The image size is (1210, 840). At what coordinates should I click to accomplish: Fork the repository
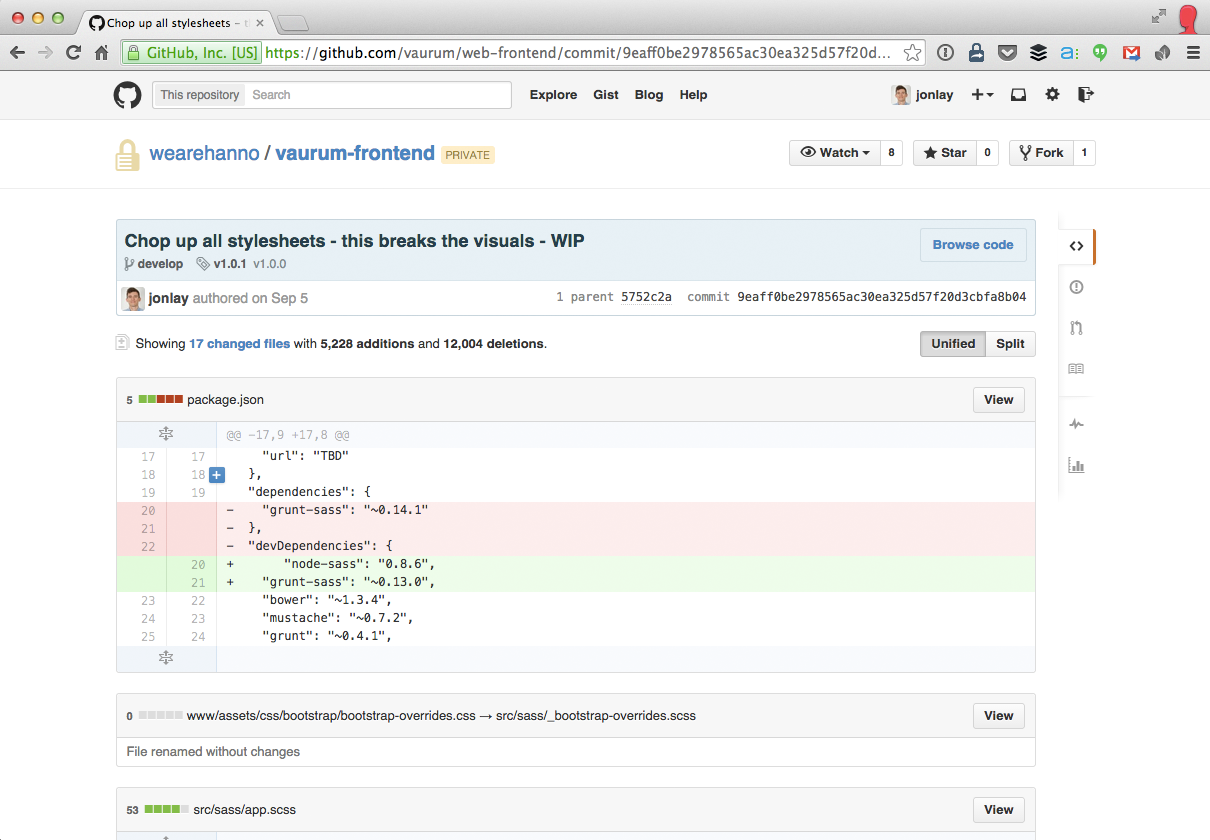pyautogui.click(x=1041, y=153)
